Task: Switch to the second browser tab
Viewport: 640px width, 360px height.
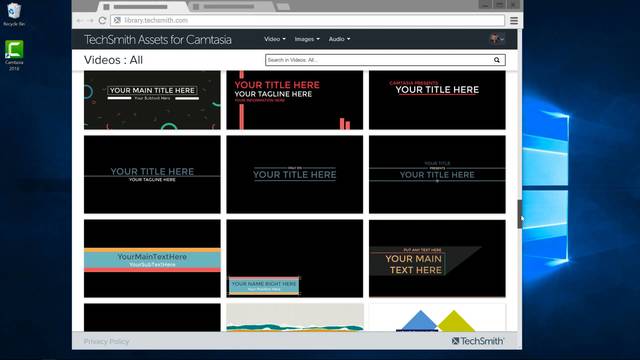Action: coord(231,7)
